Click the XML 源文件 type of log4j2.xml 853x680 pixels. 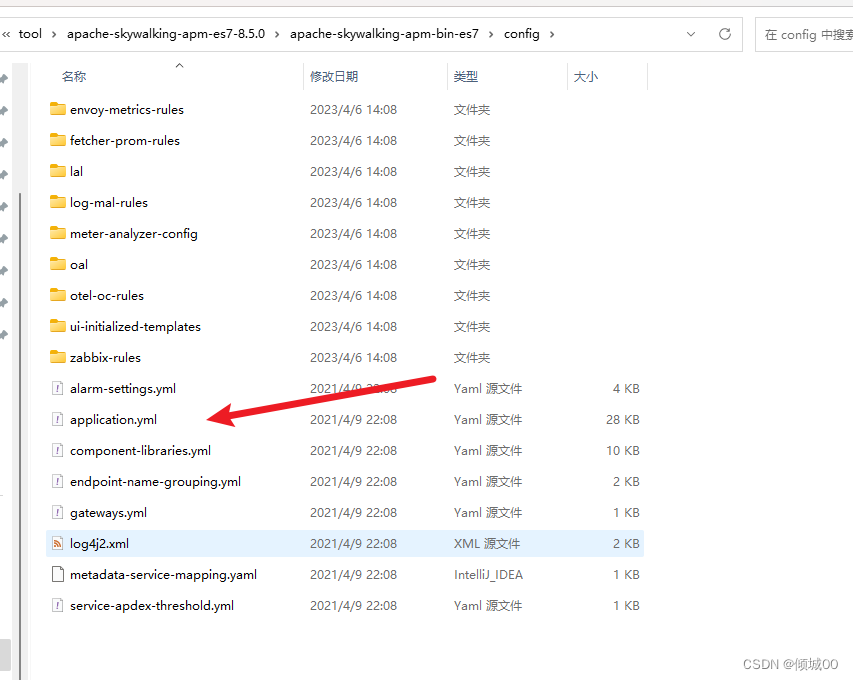[487, 543]
